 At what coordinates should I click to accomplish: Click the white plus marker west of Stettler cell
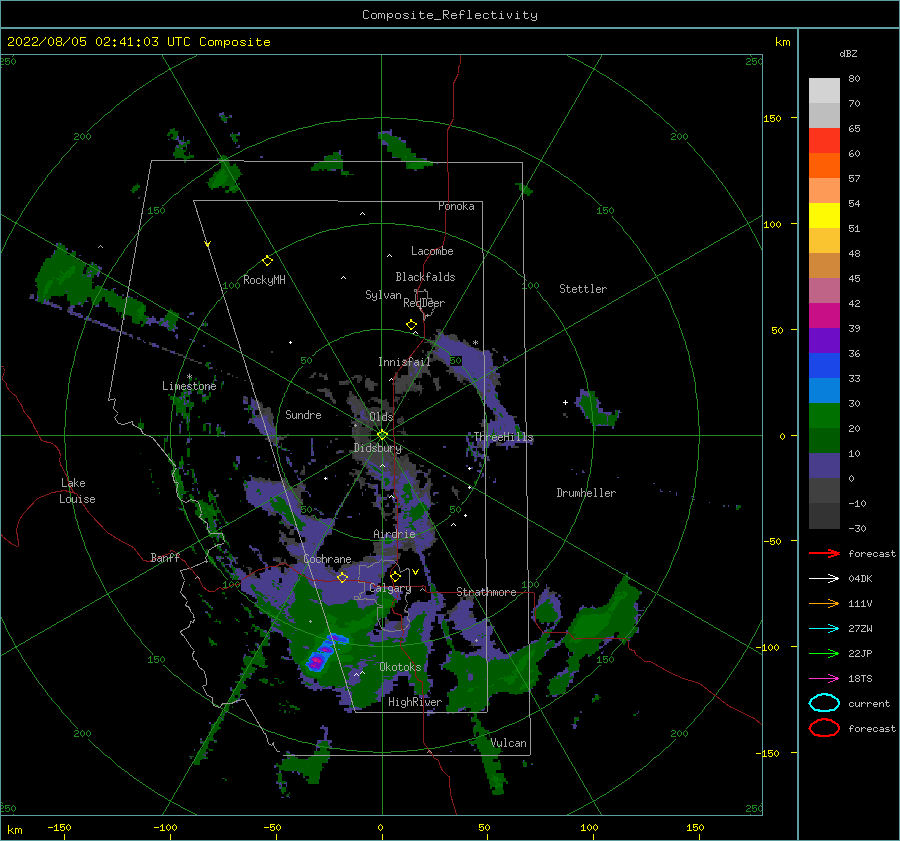565,402
